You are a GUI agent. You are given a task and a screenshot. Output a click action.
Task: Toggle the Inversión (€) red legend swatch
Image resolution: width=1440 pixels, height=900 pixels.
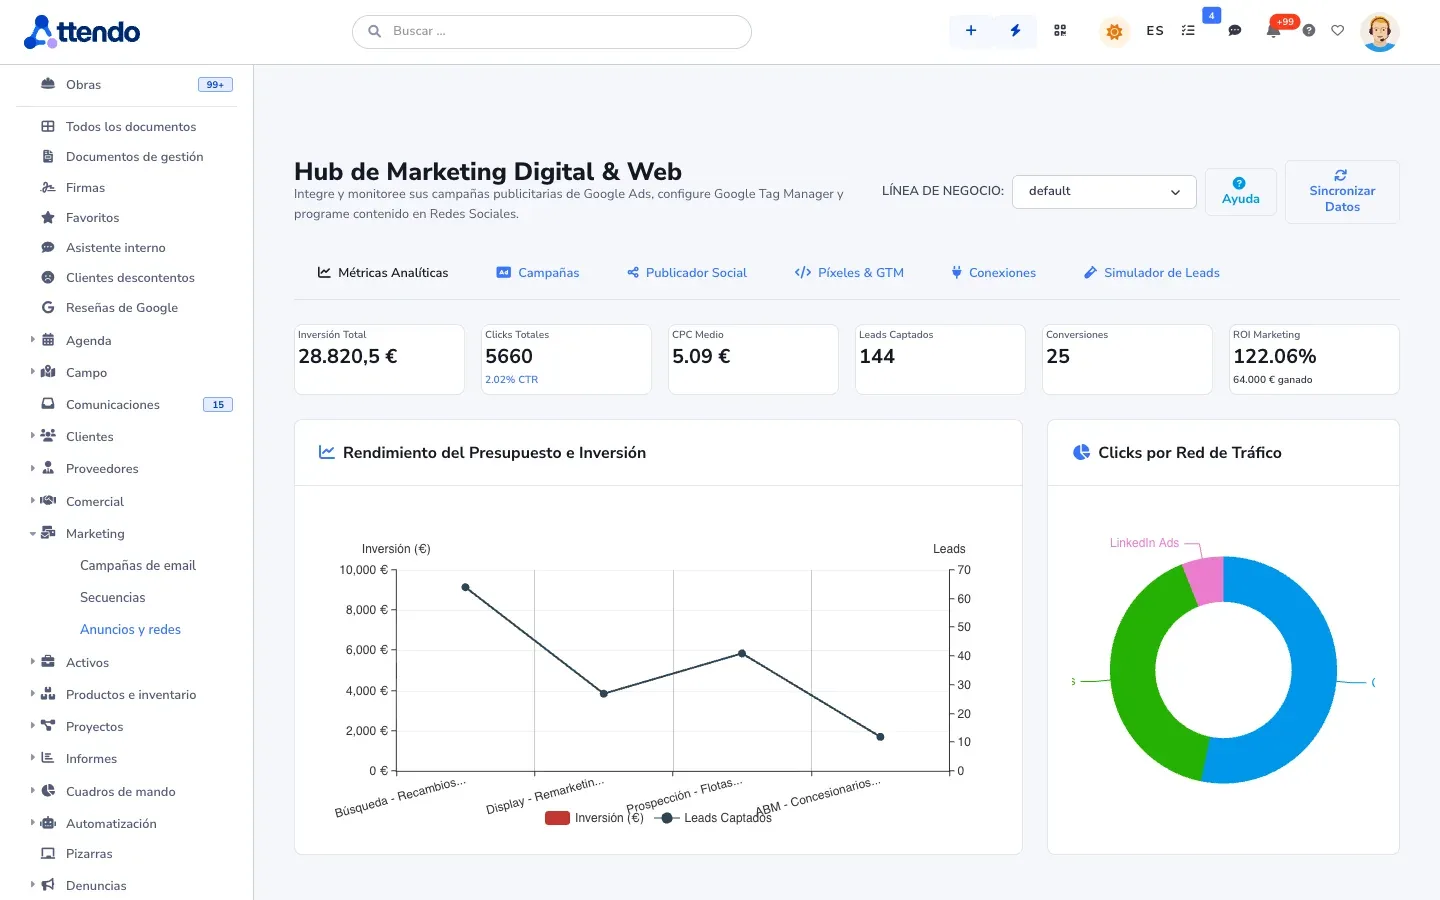pyautogui.click(x=557, y=818)
